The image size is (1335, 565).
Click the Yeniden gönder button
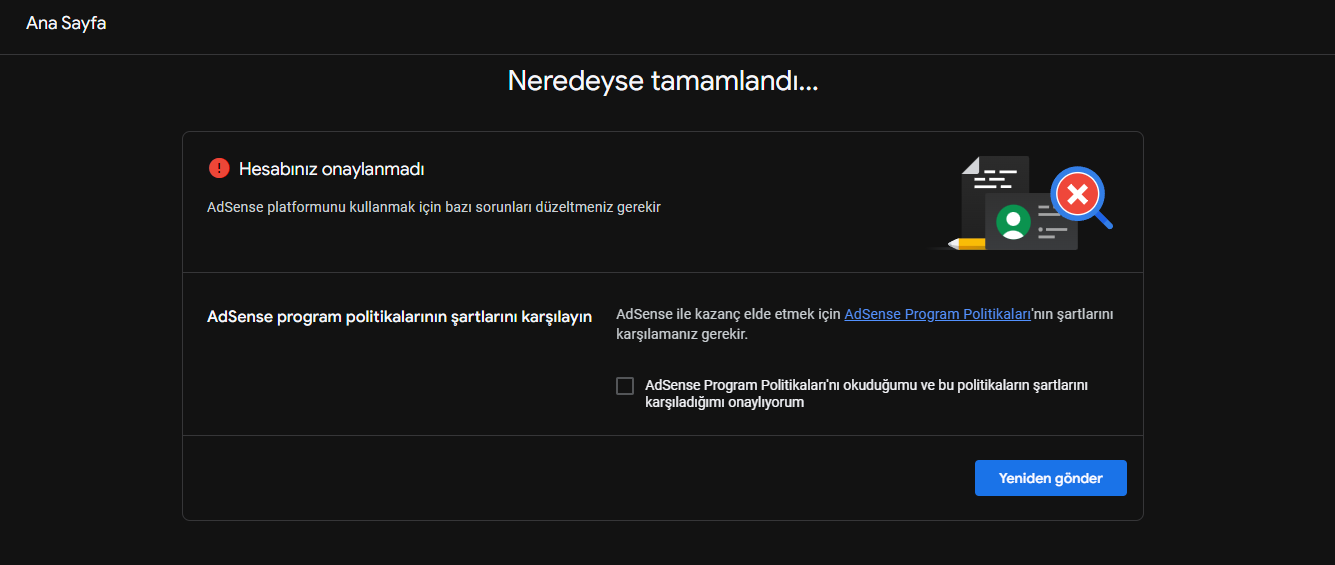tap(1051, 478)
